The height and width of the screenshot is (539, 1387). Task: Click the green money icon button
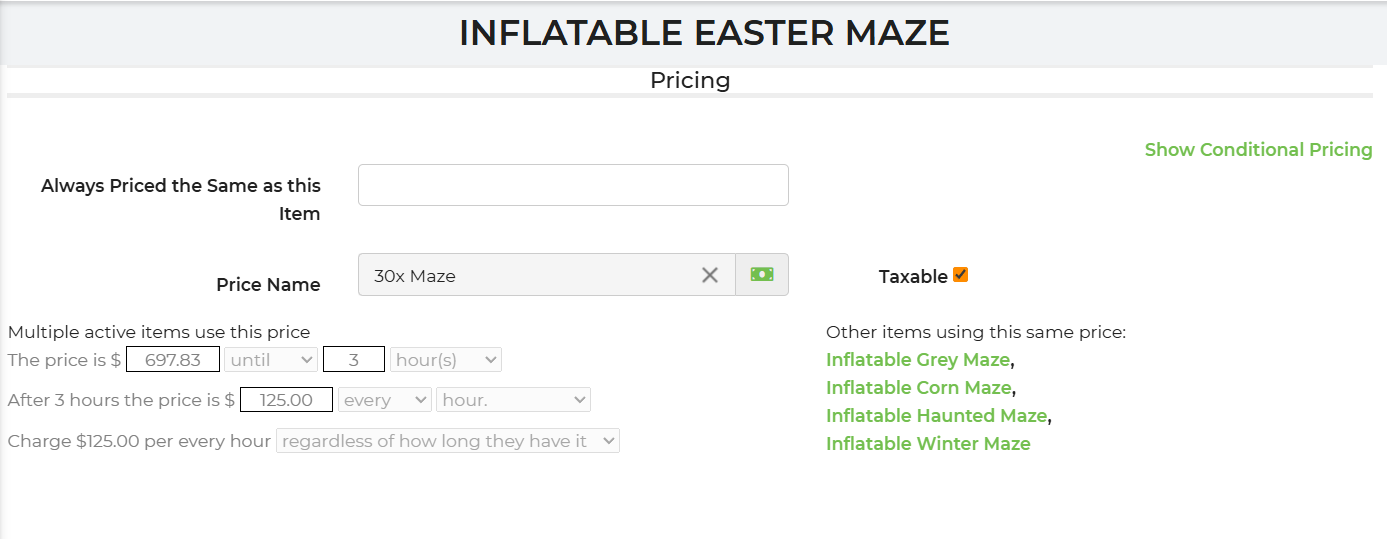pyautogui.click(x=762, y=275)
